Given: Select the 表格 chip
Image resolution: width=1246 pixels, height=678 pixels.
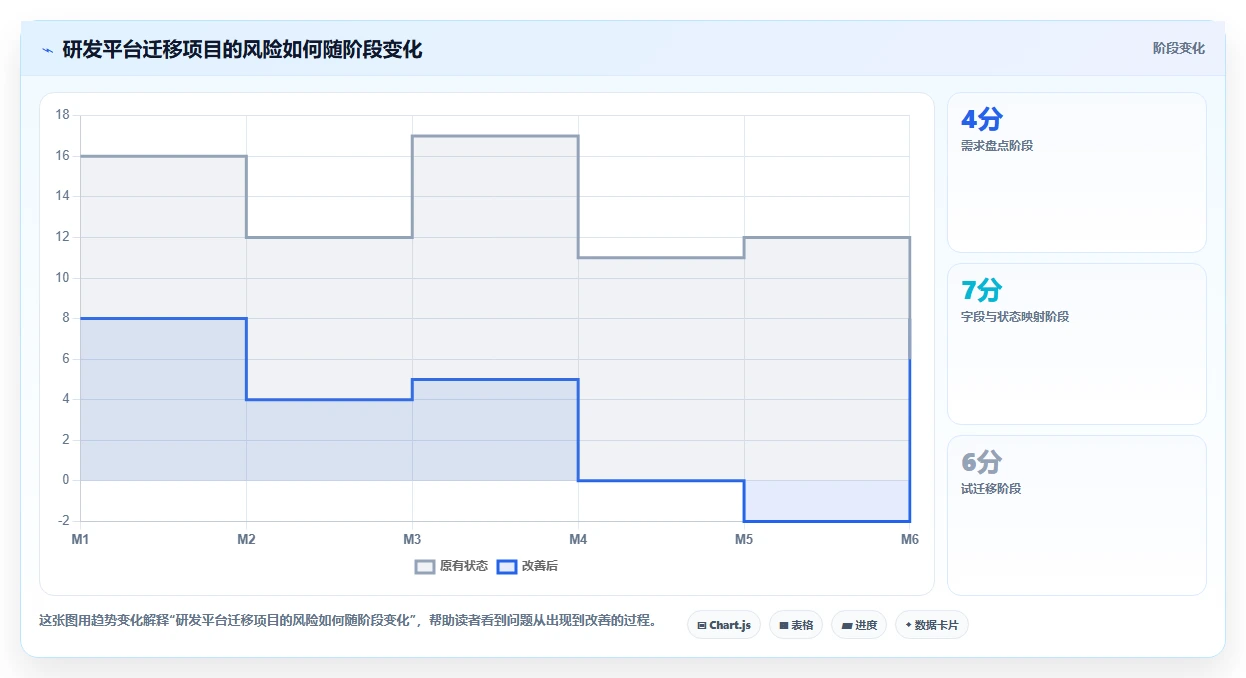Looking at the screenshot, I should pyautogui.click(x=796, y=625).
